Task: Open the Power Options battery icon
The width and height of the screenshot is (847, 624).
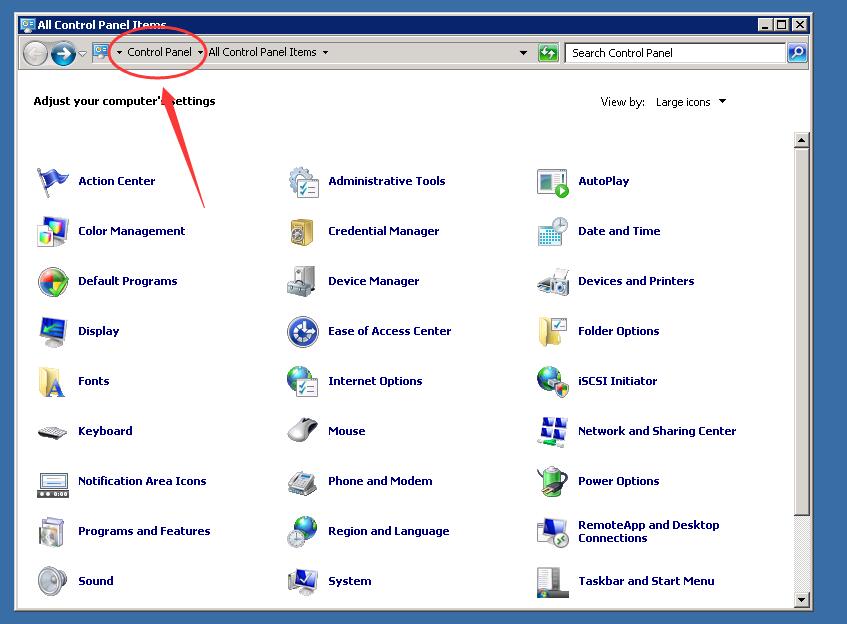Action: (552, 482)
